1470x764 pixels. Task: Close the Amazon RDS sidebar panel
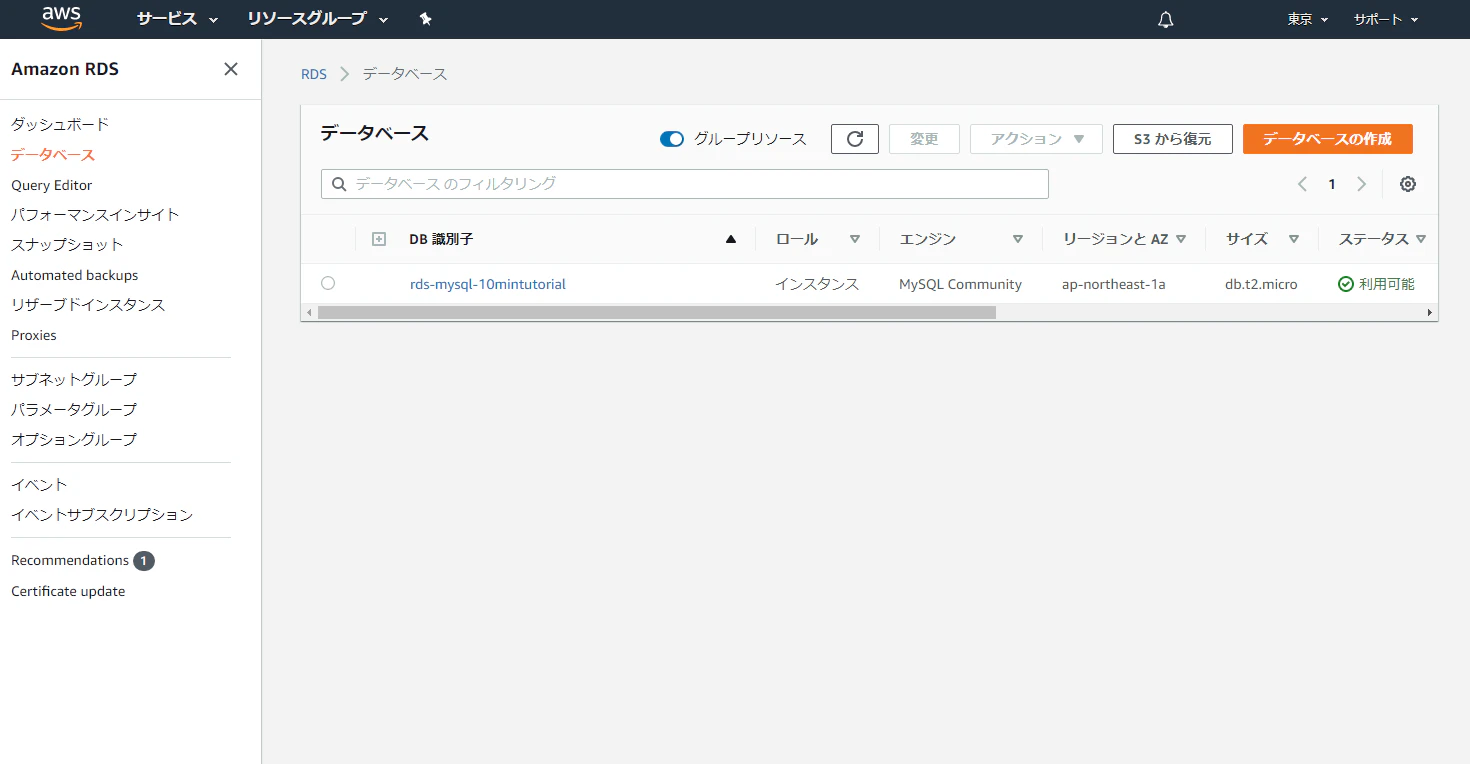pyautogui.click(x=231, y=69)
